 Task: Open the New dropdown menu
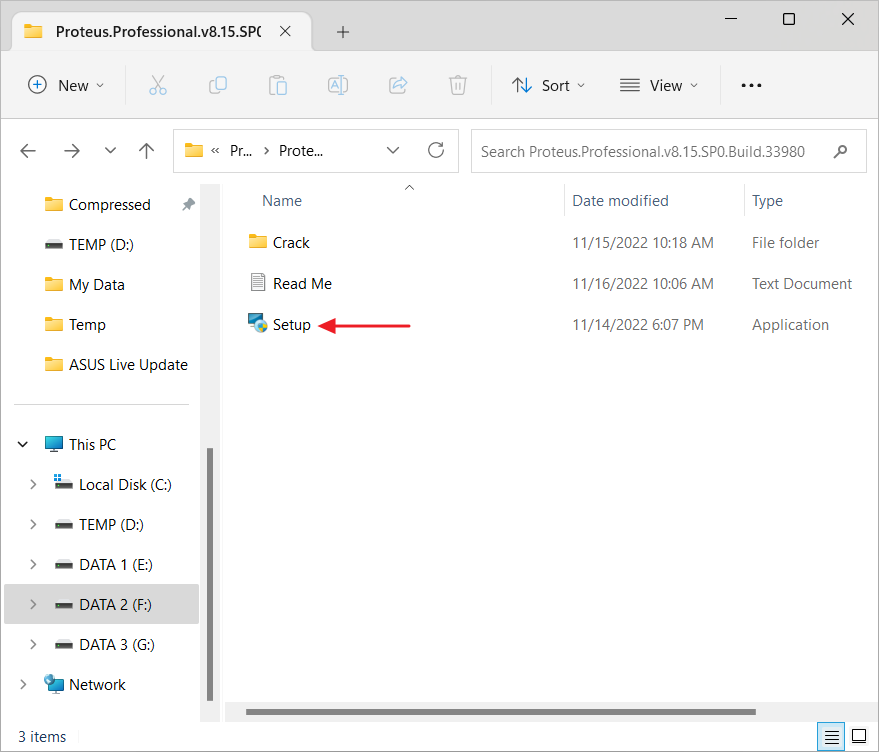coord(66,85)
